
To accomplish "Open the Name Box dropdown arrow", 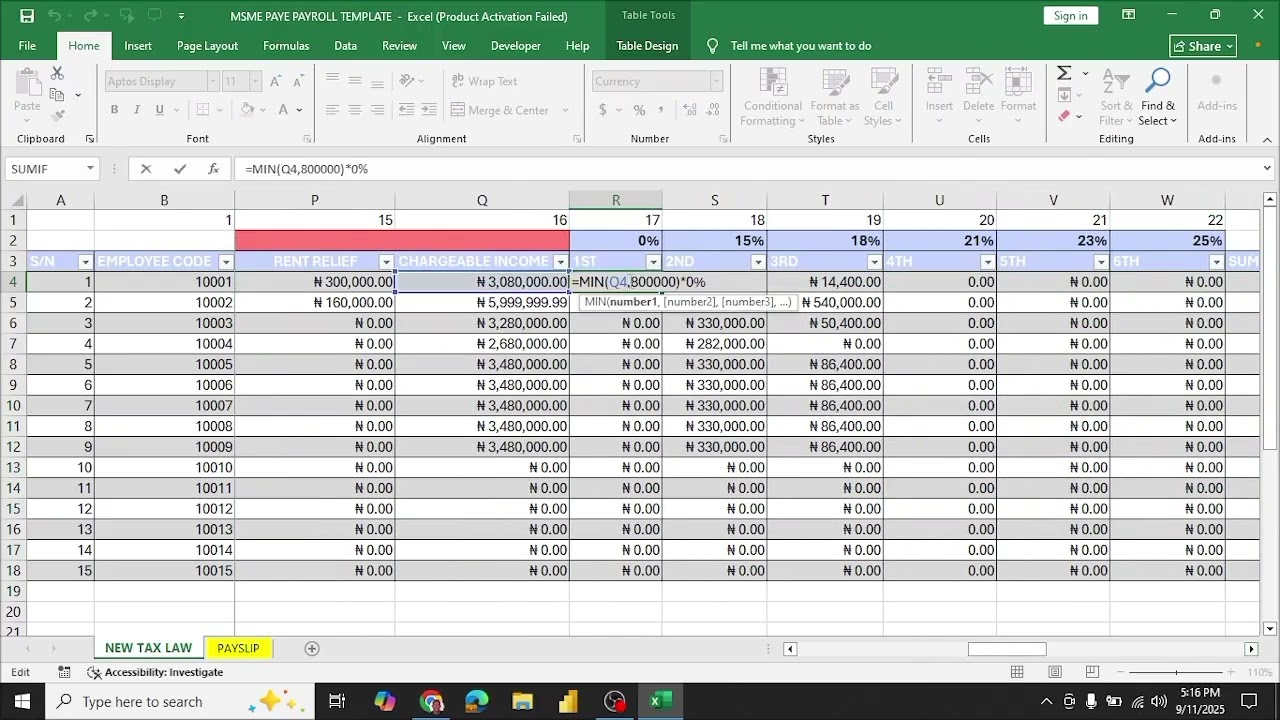I will (90, 169).
